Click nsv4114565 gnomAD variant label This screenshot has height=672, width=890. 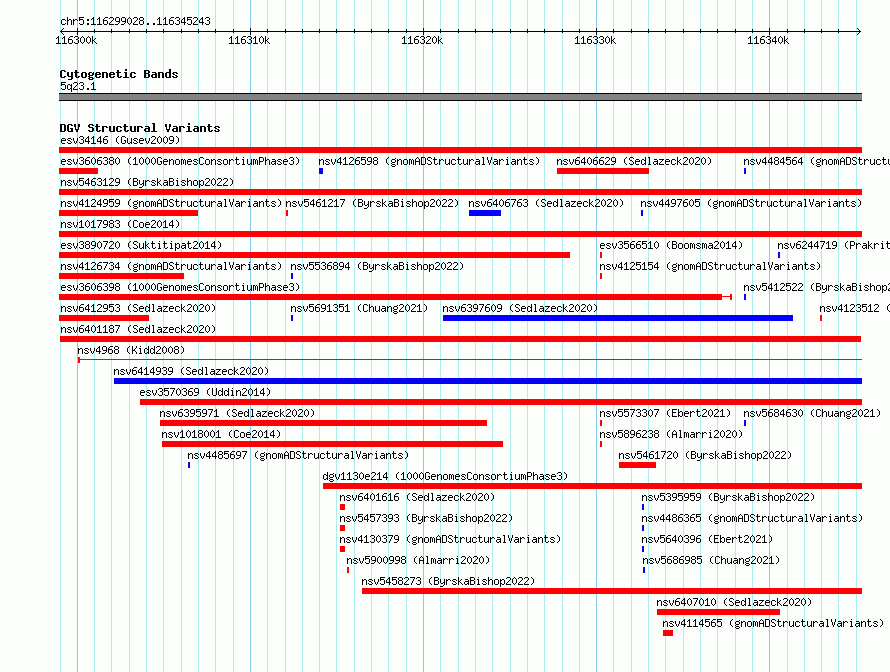tap(773, 623)
